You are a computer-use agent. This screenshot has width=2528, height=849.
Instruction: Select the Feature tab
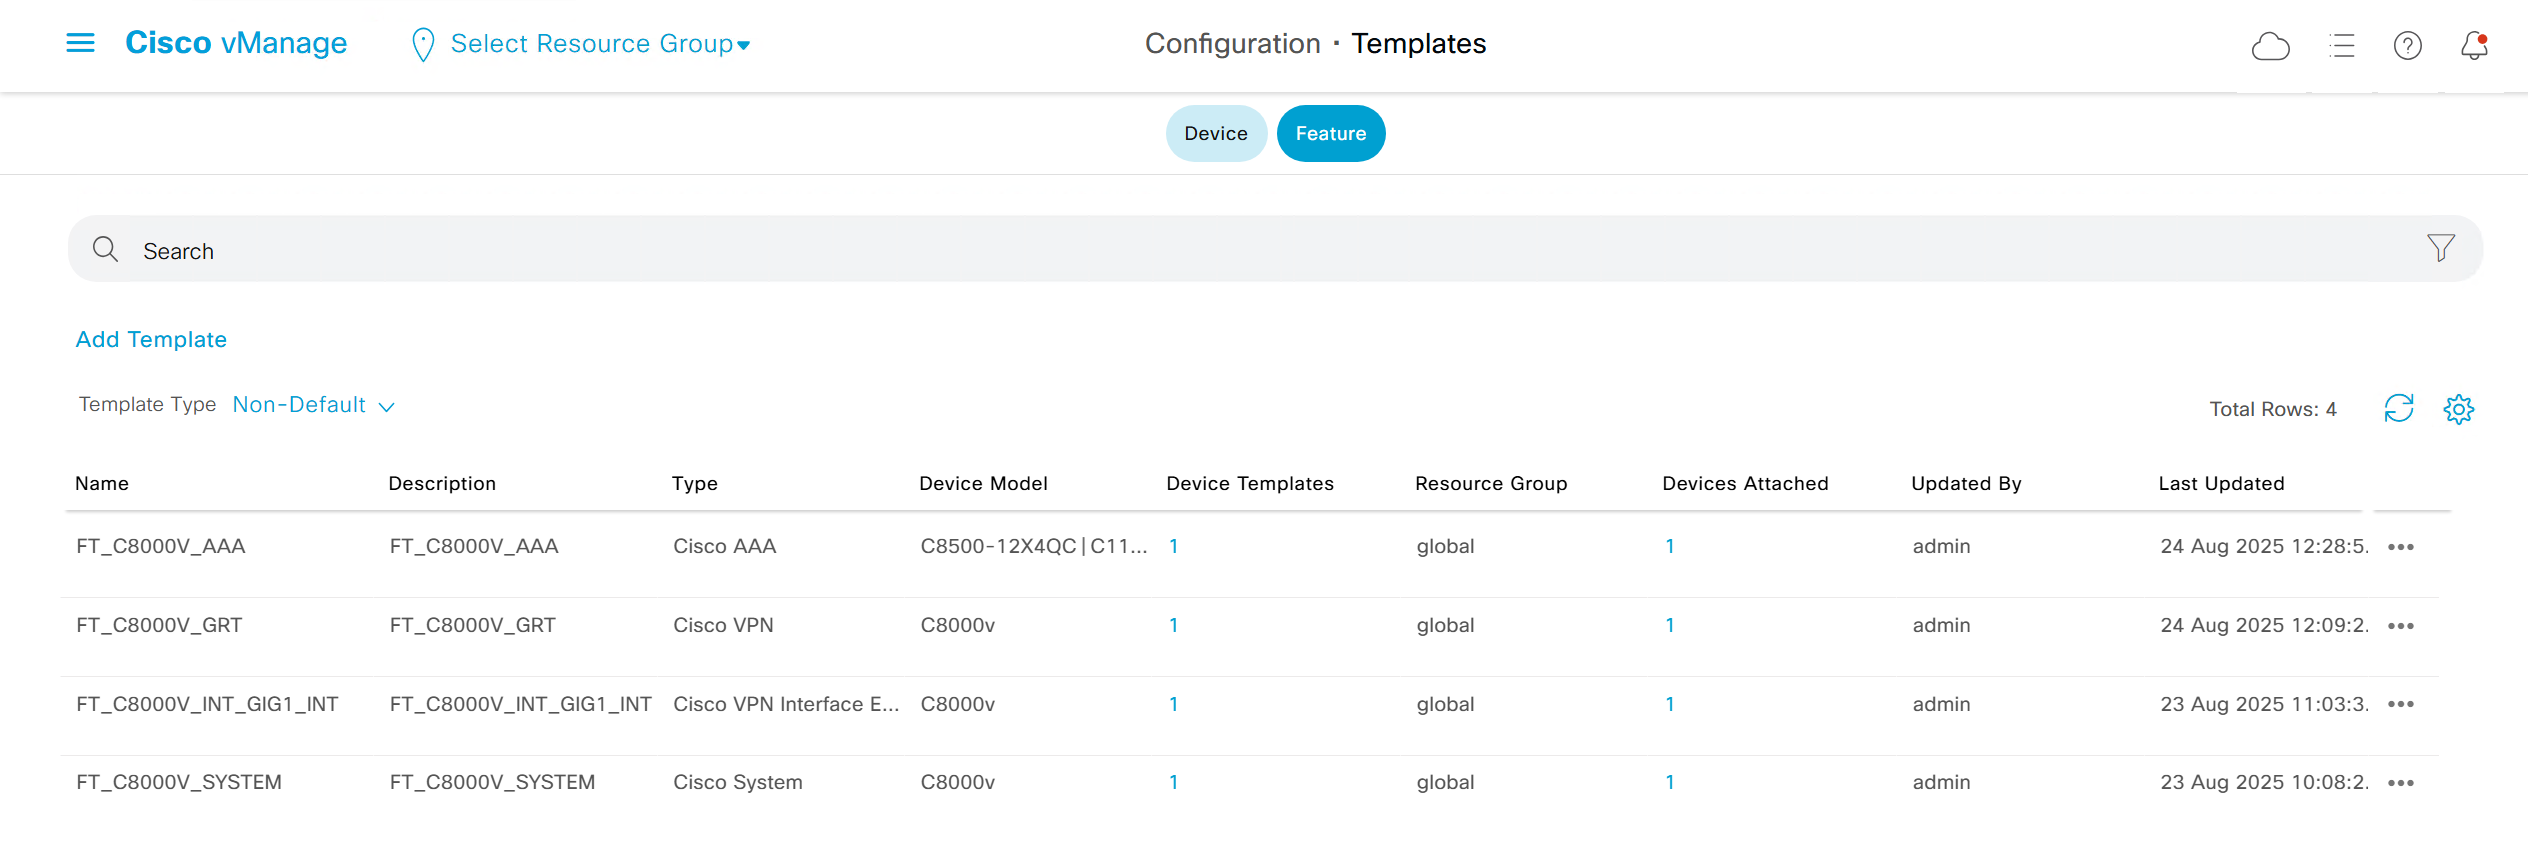coord(1330,134)
